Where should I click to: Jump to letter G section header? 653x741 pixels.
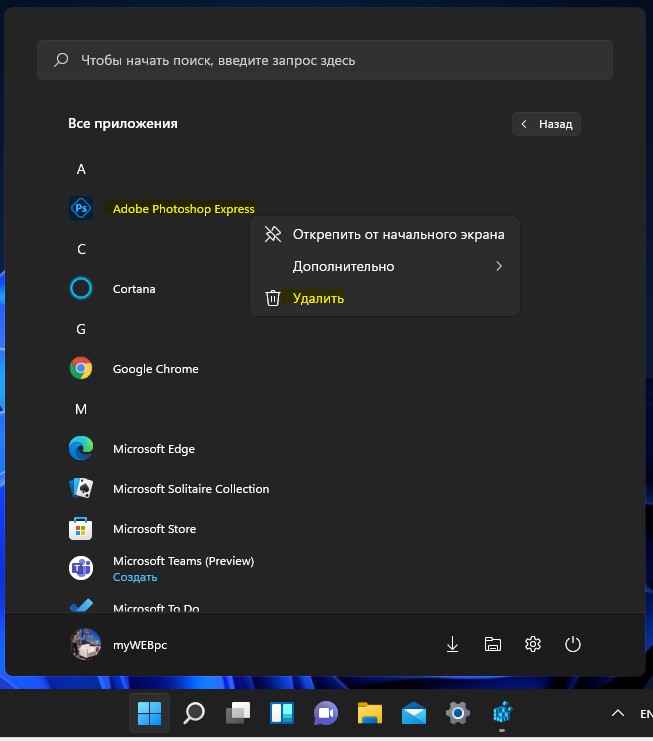[x=81, y=329]
